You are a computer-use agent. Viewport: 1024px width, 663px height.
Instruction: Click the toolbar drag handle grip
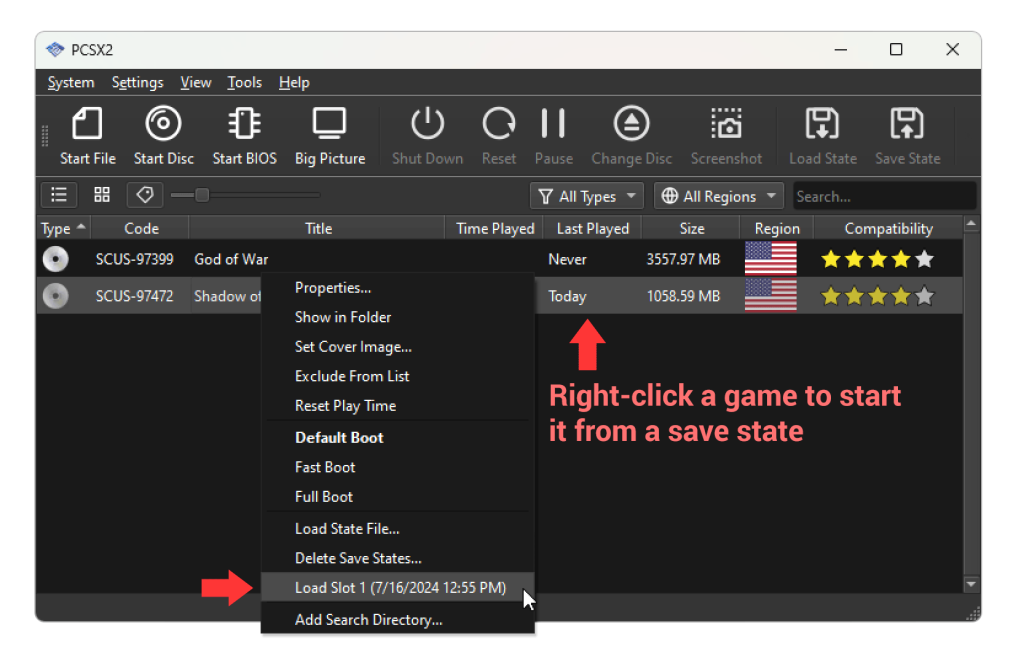[45, 136]
